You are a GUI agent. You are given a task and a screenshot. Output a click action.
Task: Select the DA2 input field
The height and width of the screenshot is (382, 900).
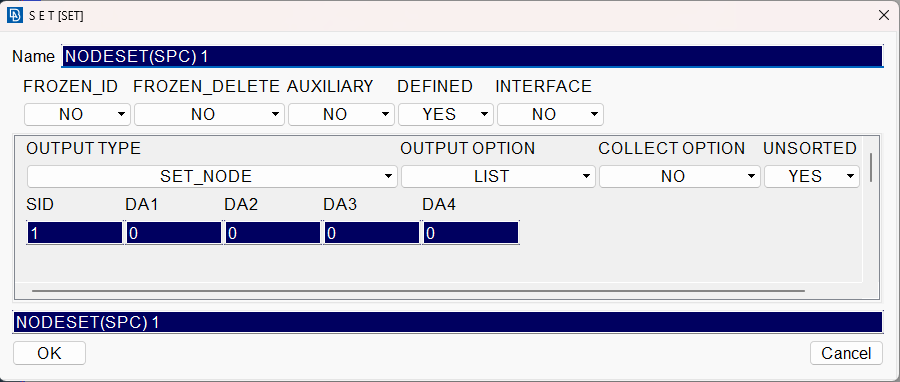point(273,233)
